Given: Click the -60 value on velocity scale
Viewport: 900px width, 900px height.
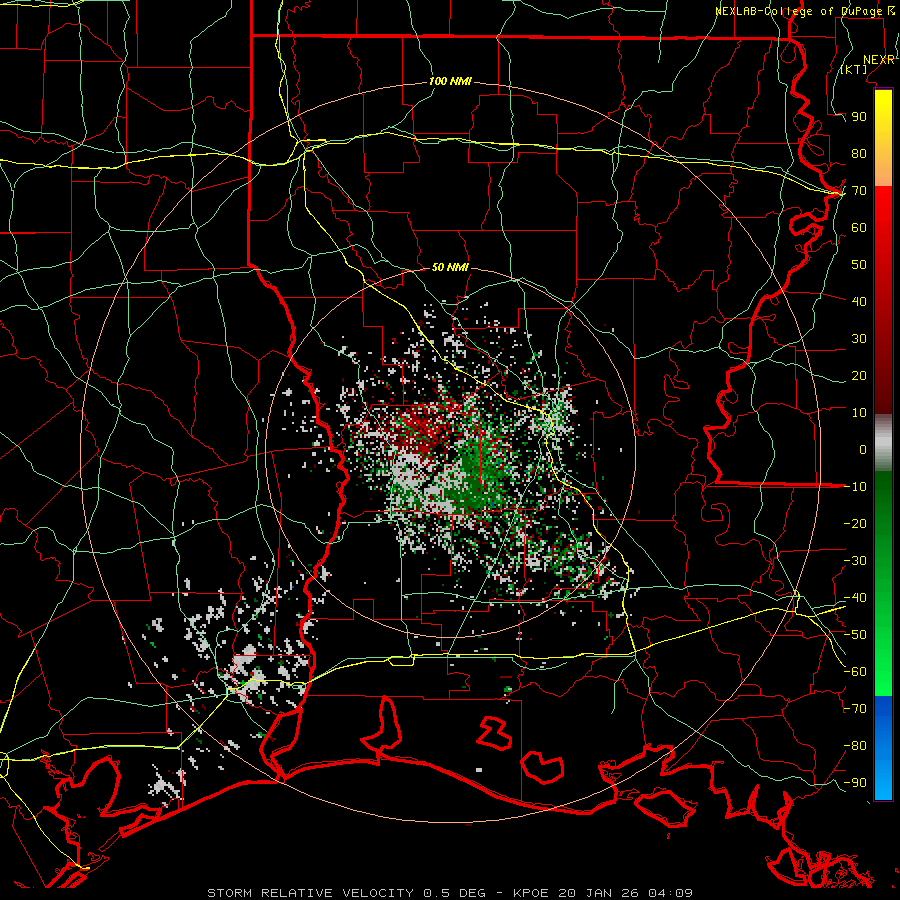Looking at the screenshot, I should pyautogui.click(x=855, y=672).
